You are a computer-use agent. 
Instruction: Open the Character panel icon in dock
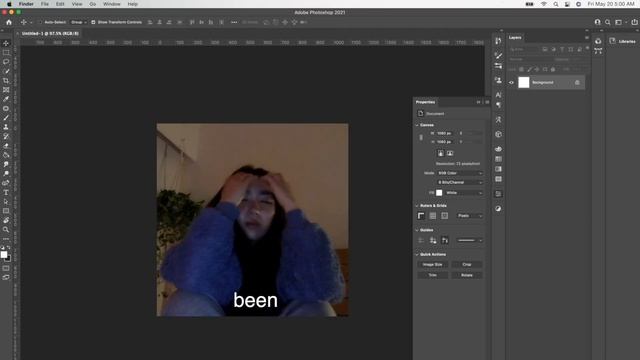[498, 95]
